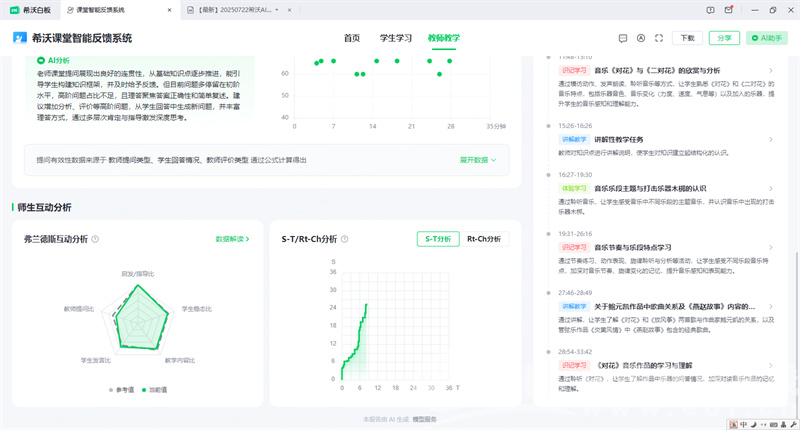Image resolution: width=800 pixels, height=430 pixels.
Task: Select 教师教学 tab
Action: pyautogui.click(x=444, y=38)
